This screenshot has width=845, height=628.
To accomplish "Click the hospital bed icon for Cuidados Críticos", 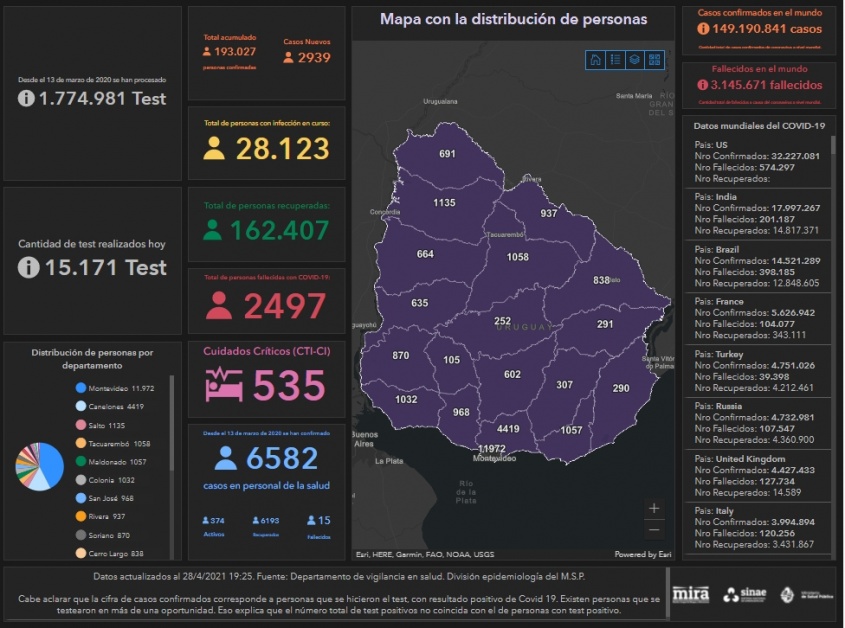I will 224,386.
